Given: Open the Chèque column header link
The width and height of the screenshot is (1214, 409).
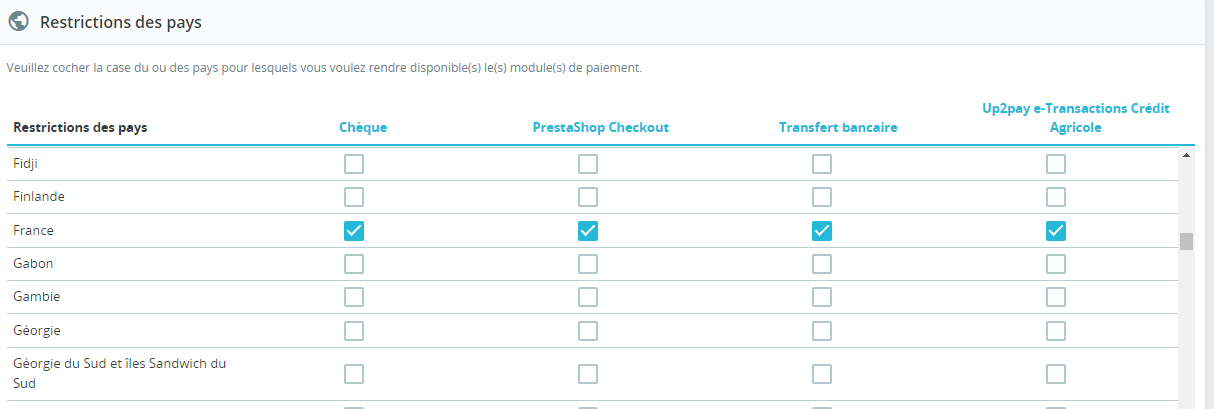Looking at the screenshot, I should coord(363,127).
